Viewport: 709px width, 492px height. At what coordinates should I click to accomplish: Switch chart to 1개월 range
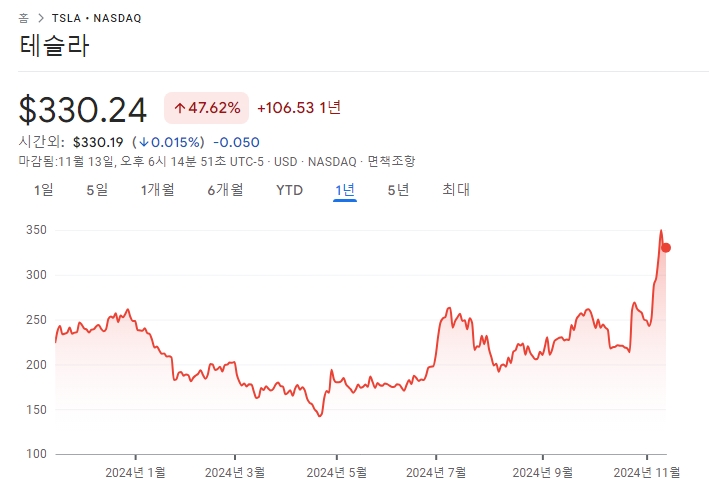point(157,190)
